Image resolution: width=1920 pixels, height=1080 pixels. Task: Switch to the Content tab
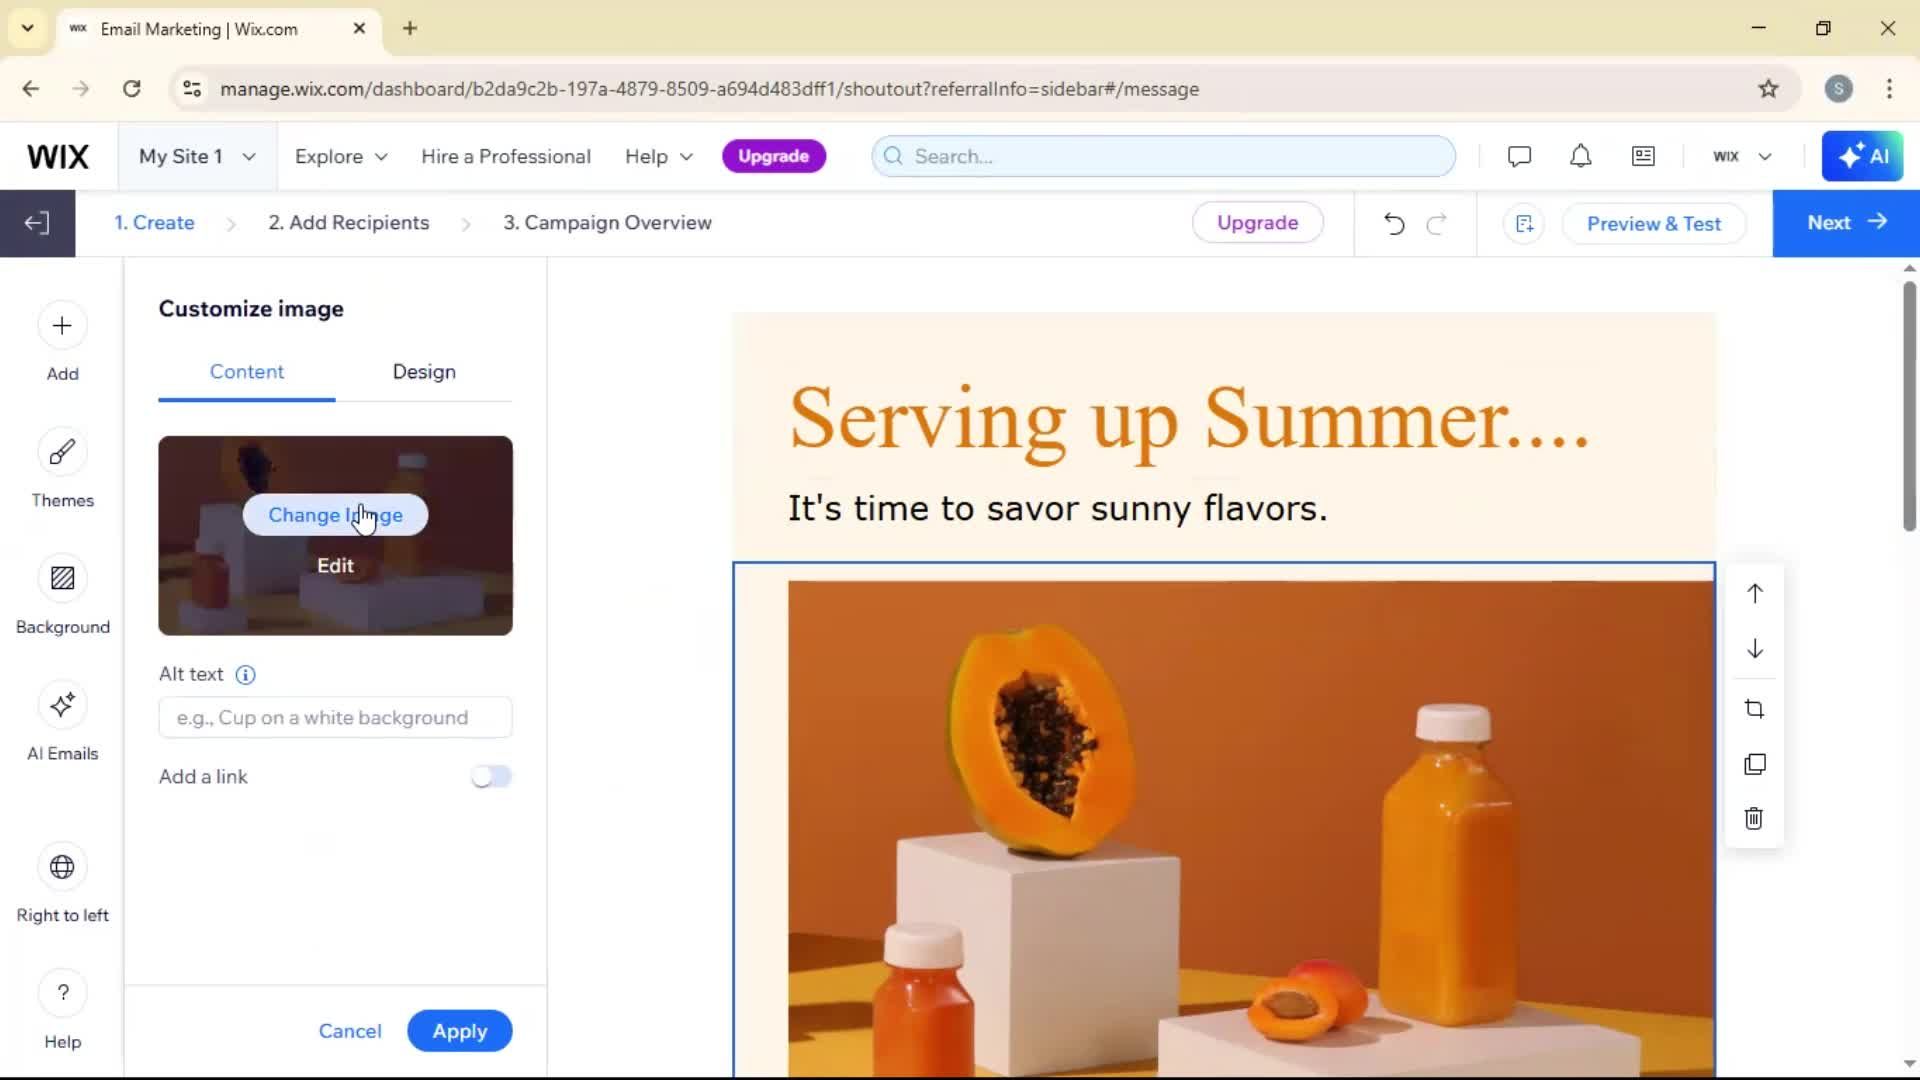247,372
